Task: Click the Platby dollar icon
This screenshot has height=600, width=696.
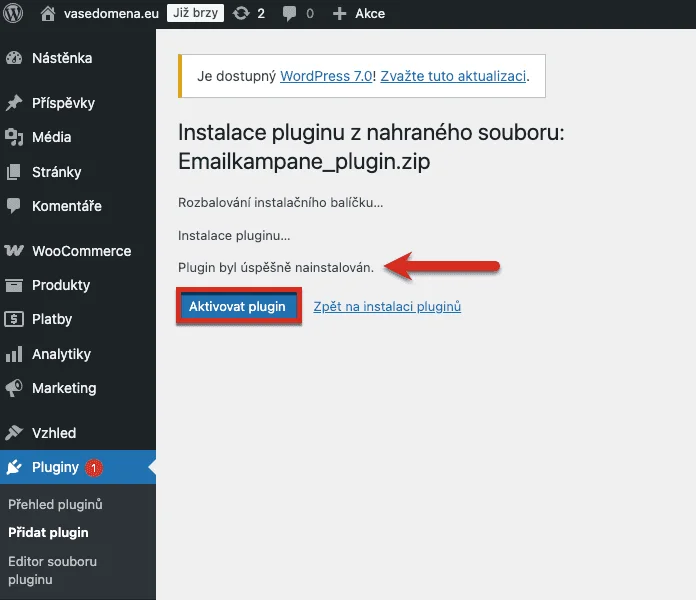Action: [14, 319]
